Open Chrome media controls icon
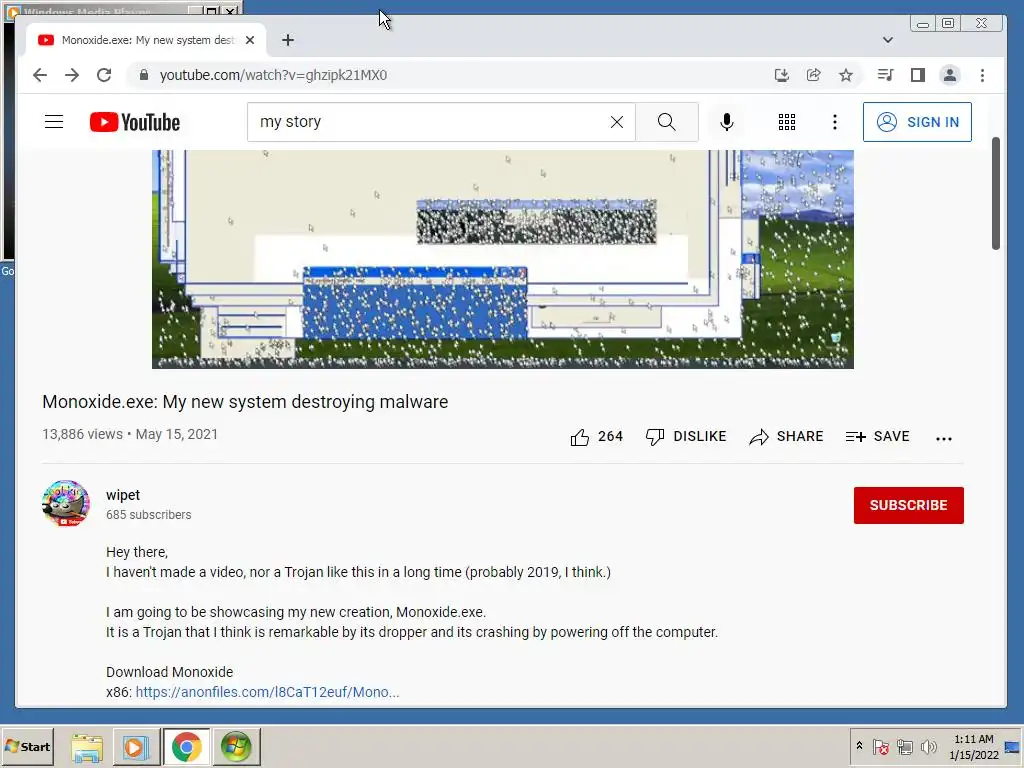1024x768 pixels. [886, 75]
